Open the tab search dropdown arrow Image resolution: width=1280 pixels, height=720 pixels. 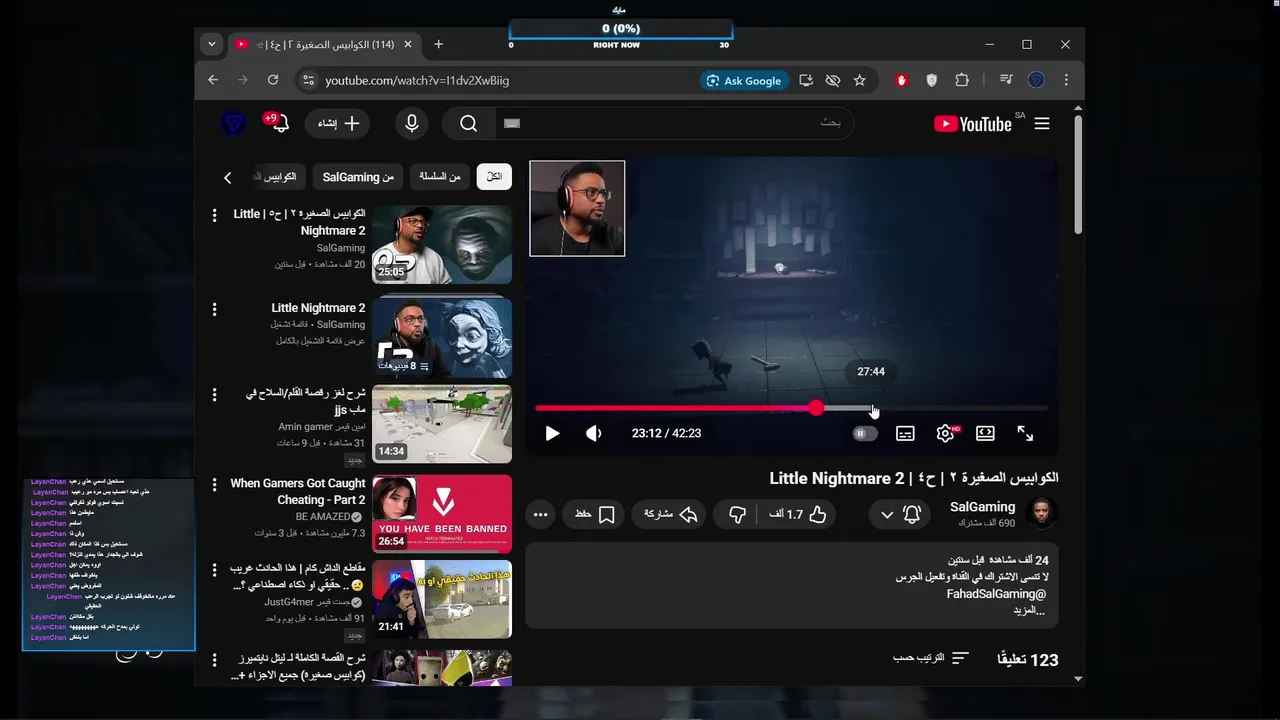click(211, 44)
